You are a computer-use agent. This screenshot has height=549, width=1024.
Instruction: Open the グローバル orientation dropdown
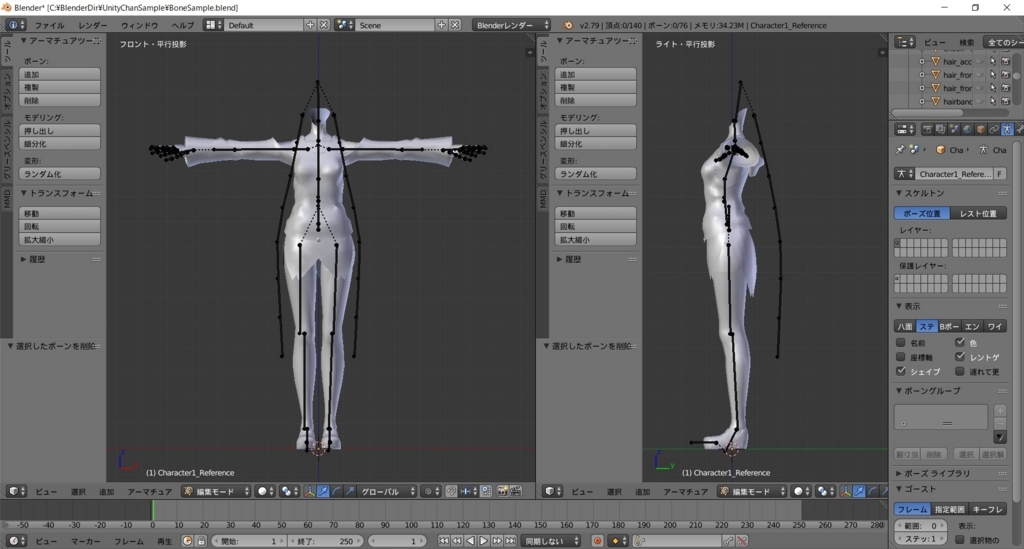coord(385,491)
